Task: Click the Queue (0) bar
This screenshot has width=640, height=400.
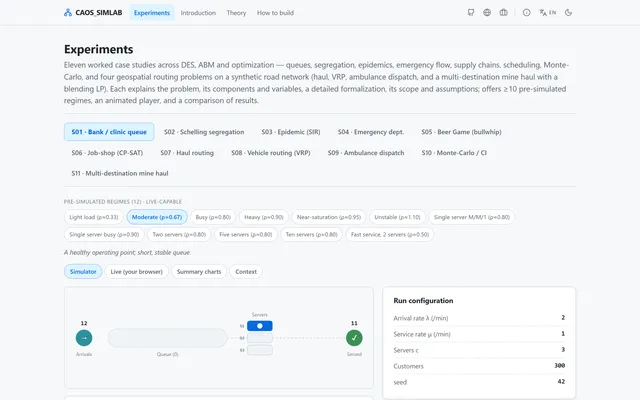Action: pos(167,338)
